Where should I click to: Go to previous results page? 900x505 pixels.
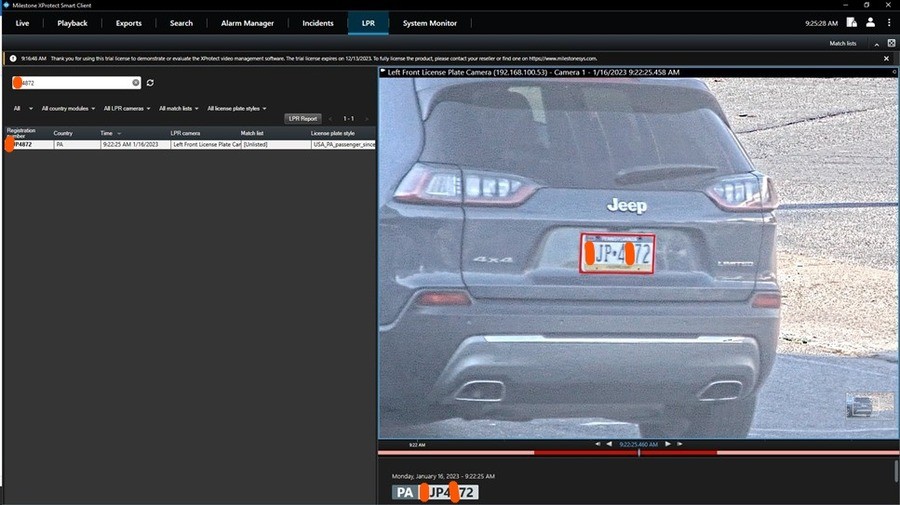click(x=331, y=119)
